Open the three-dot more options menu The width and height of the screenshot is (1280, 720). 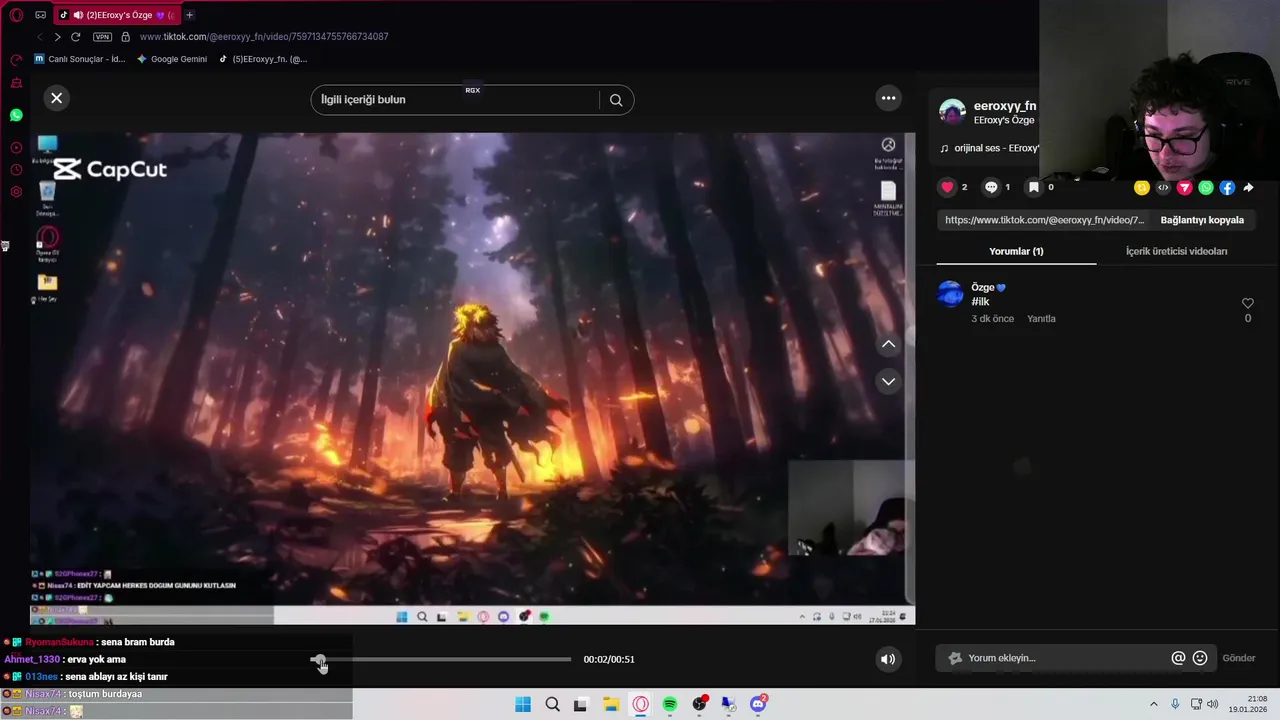click(x=888, y=98)
